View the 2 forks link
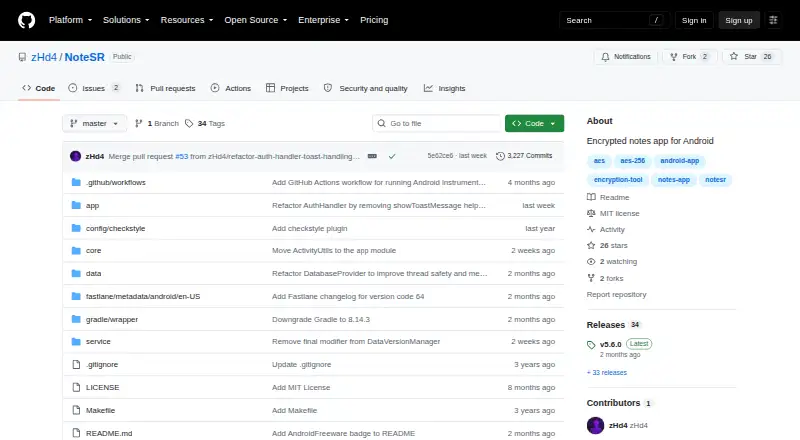The height and width of the screenshot is (440, 800). tap(605, 278)
